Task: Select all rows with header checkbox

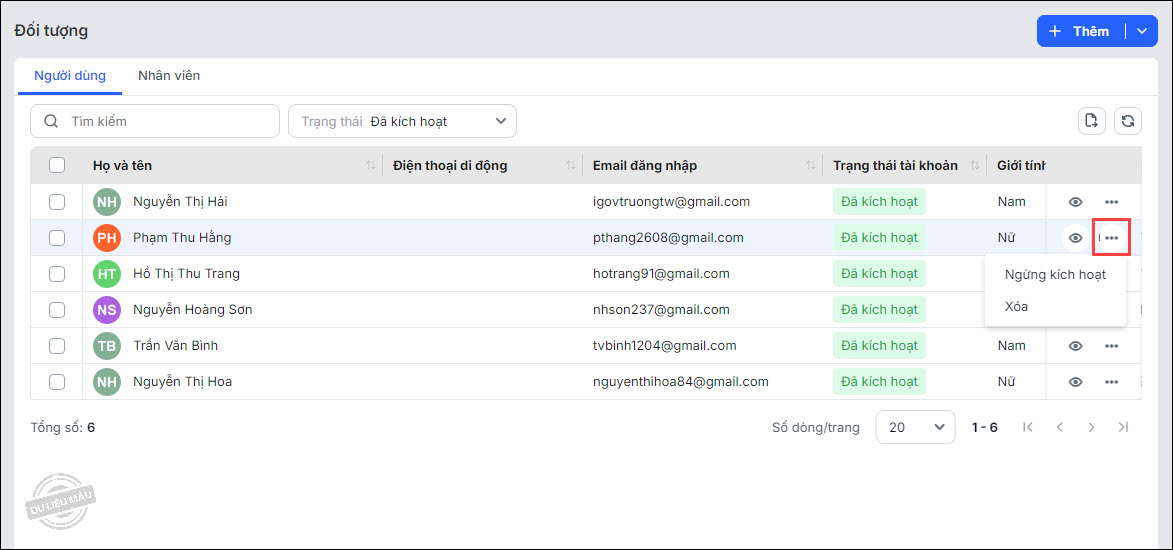Action: pos(57,165)
